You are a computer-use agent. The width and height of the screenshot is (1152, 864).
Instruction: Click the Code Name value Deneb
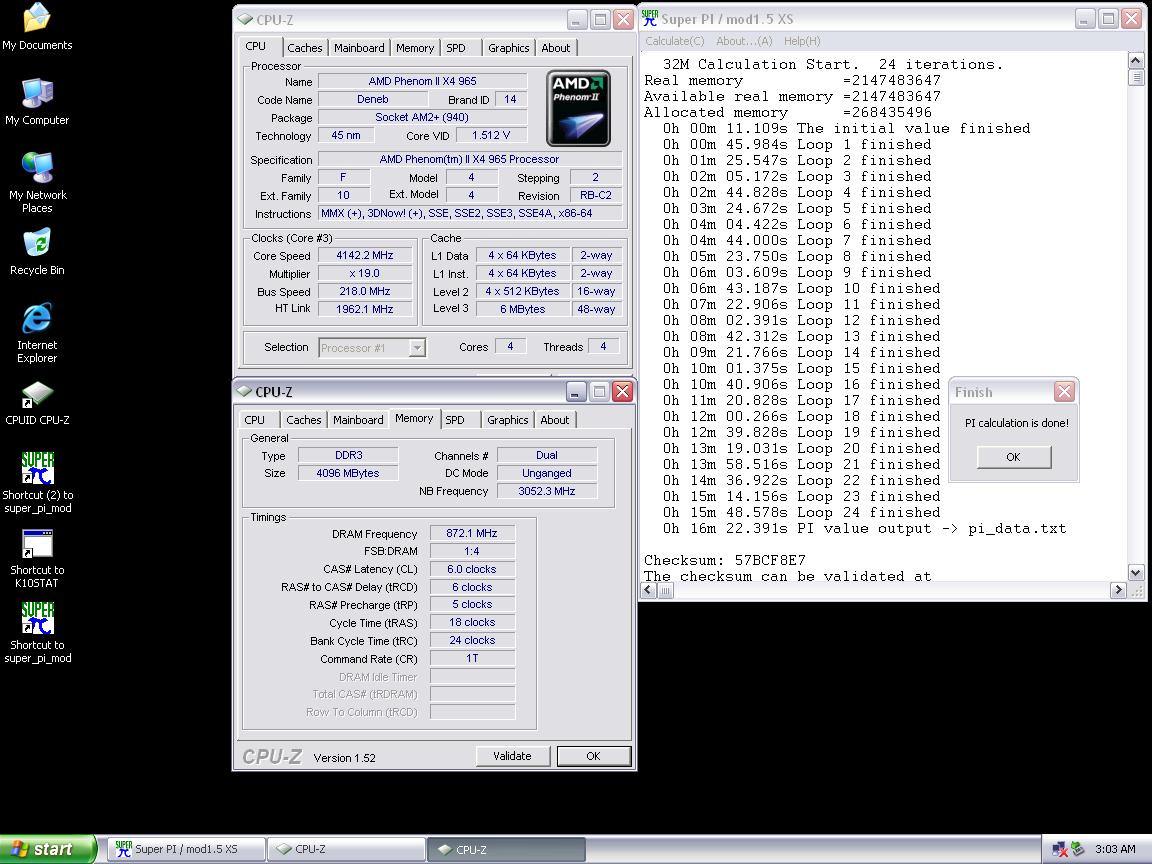pyautogui.click(x=372, y=99)
